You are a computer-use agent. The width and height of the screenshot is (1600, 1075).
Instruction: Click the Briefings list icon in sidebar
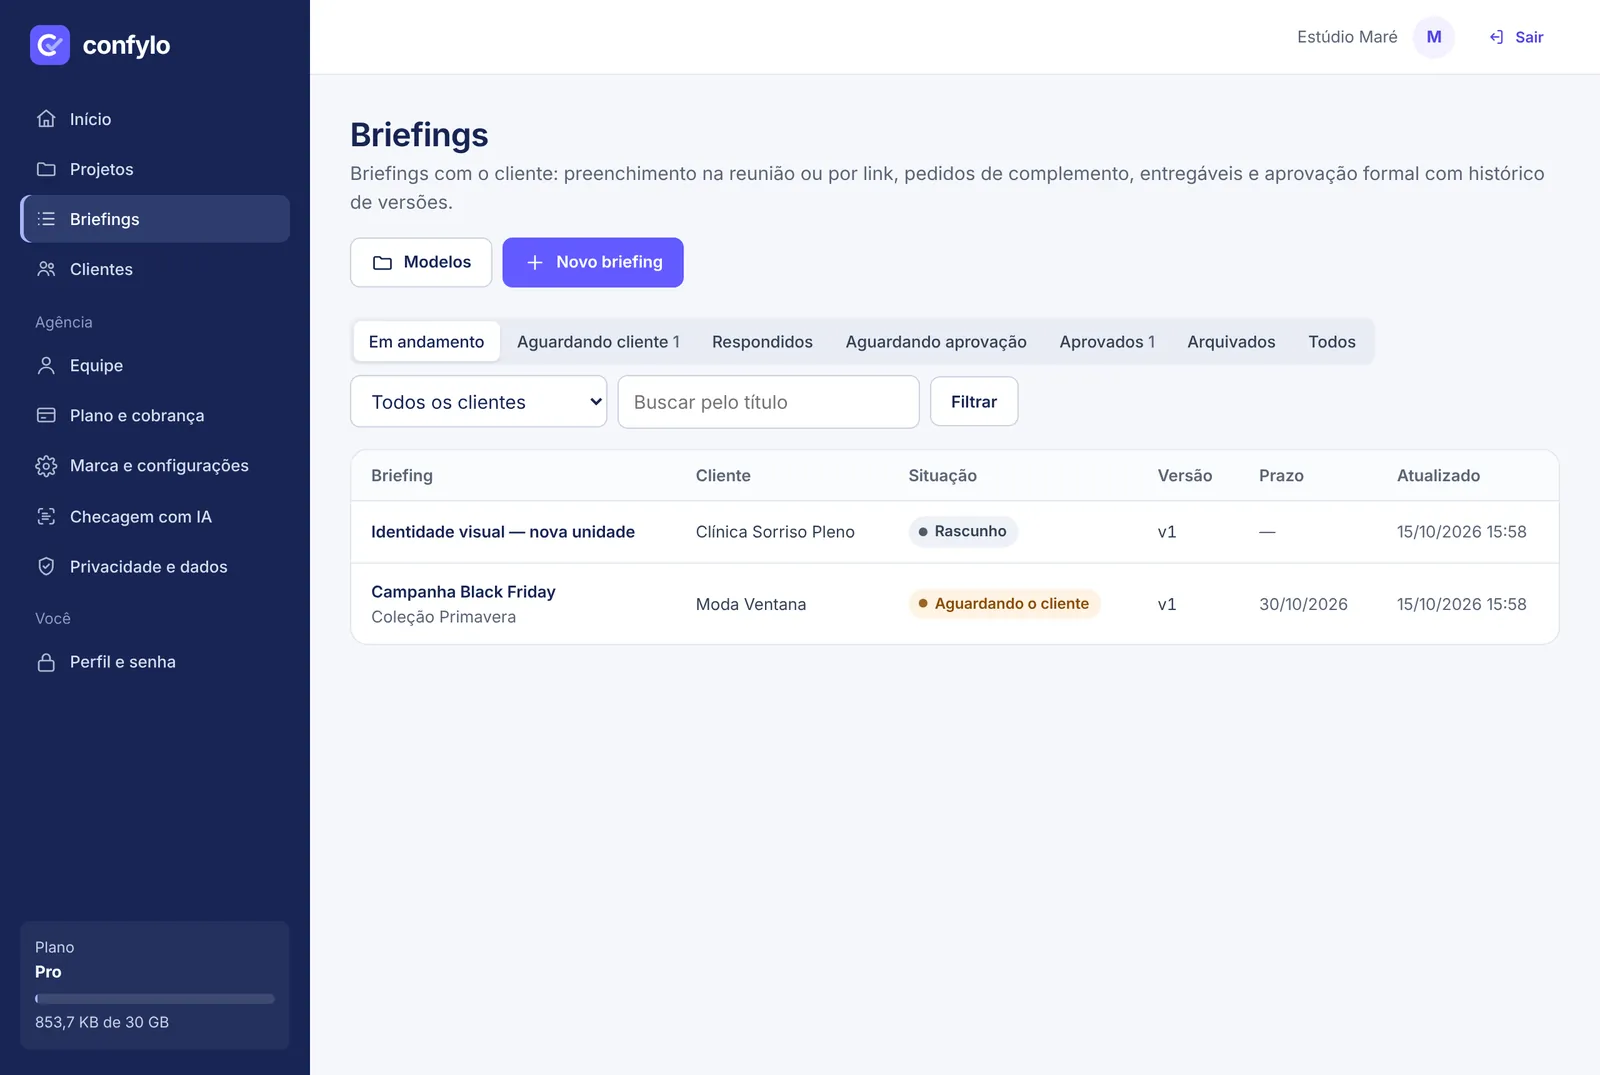tap(46, 219)
